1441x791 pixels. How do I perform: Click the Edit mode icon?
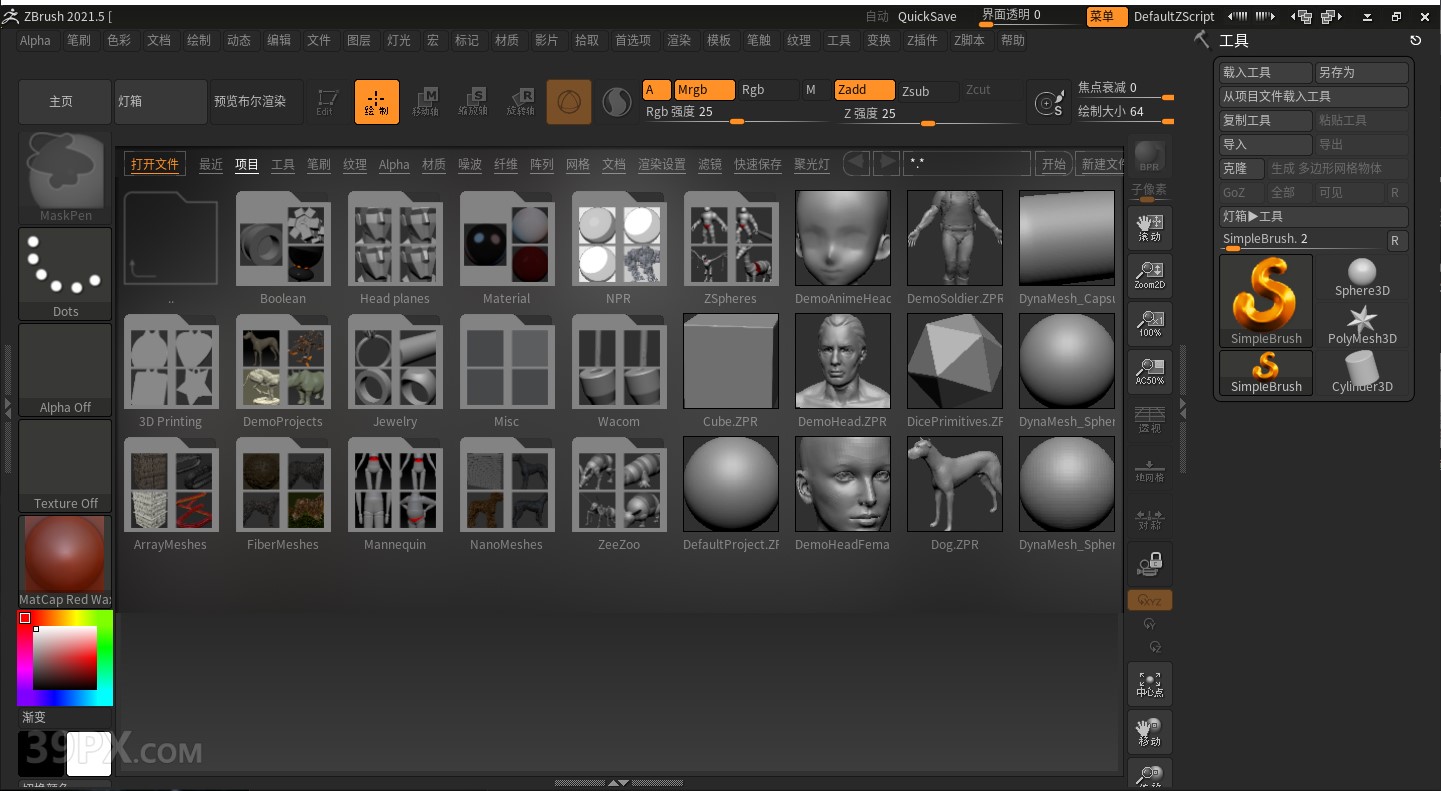(x=325, y=102)
